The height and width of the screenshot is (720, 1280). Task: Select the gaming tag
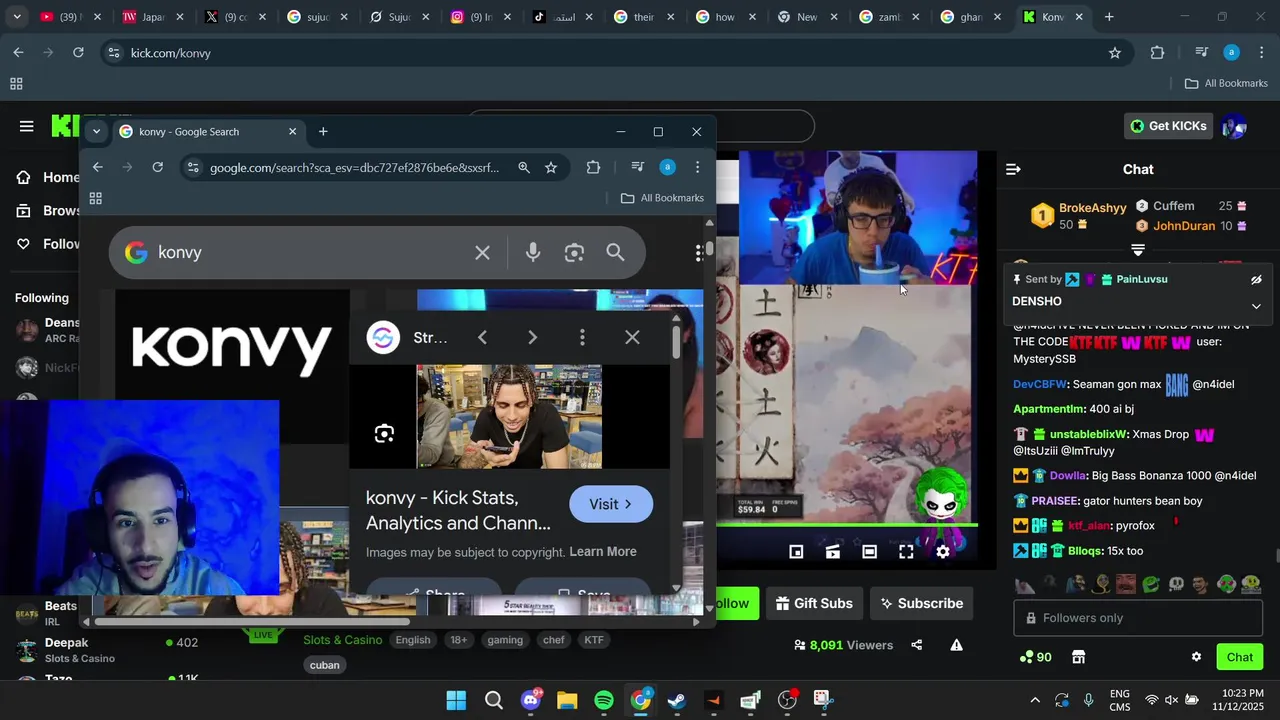[505, 640]
